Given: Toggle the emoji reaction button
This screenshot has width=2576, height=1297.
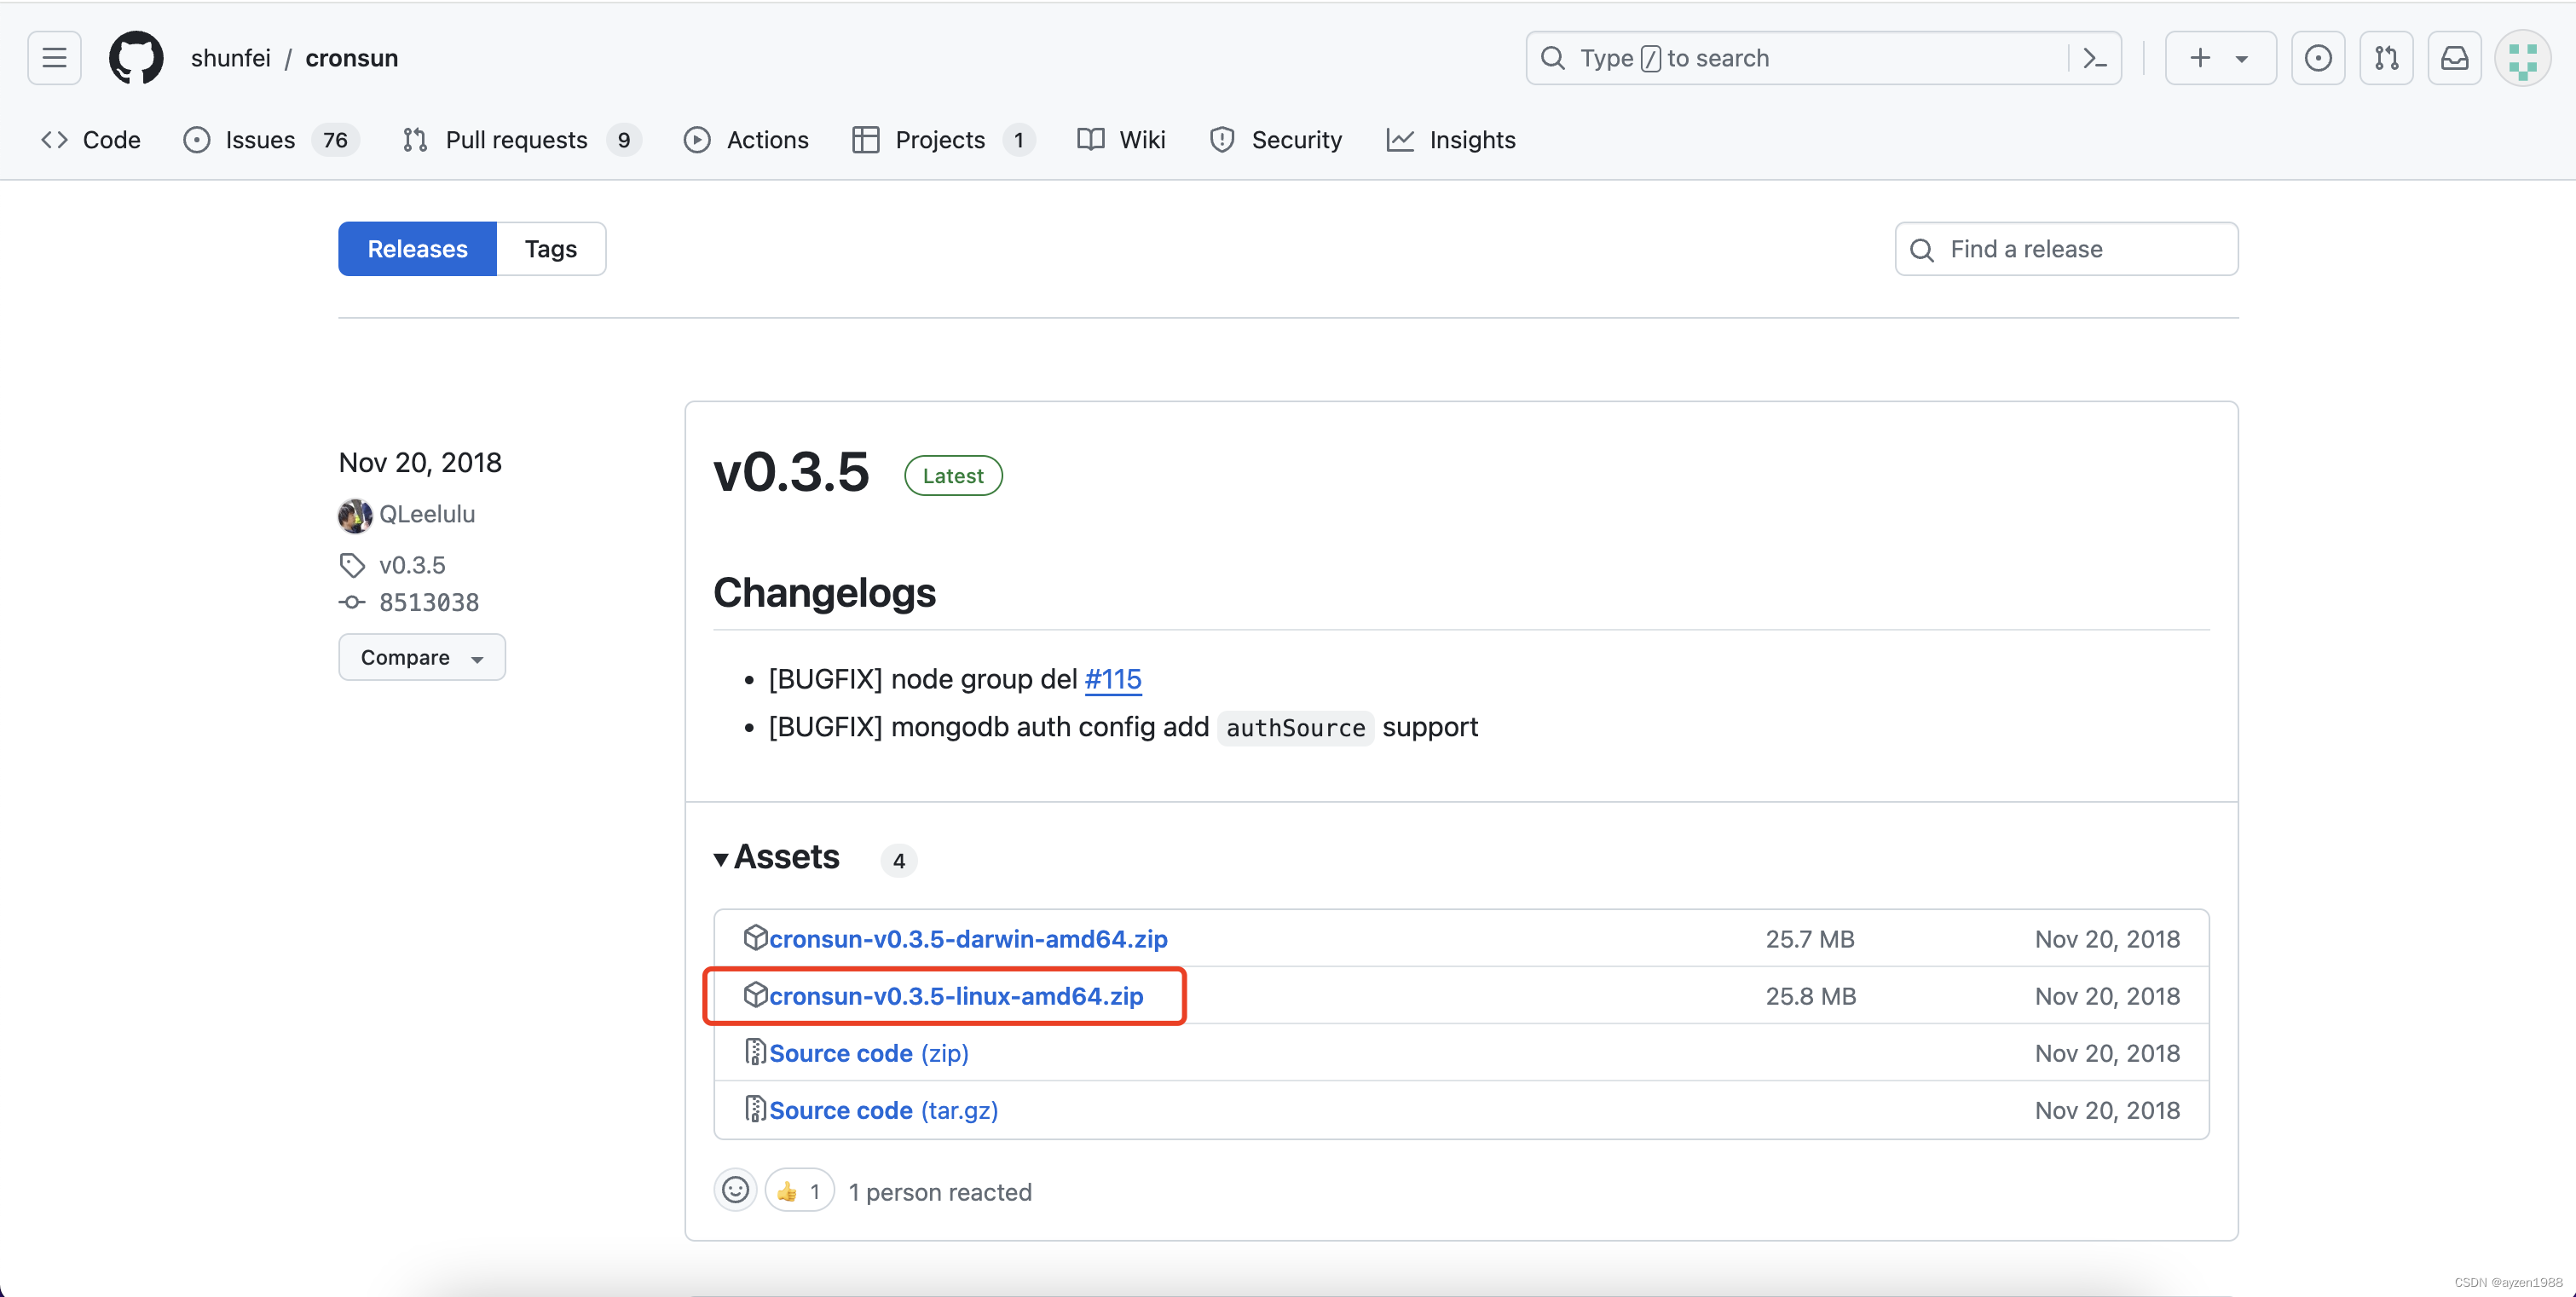Looking at the screenshot, I should [x=733, y=1191].
